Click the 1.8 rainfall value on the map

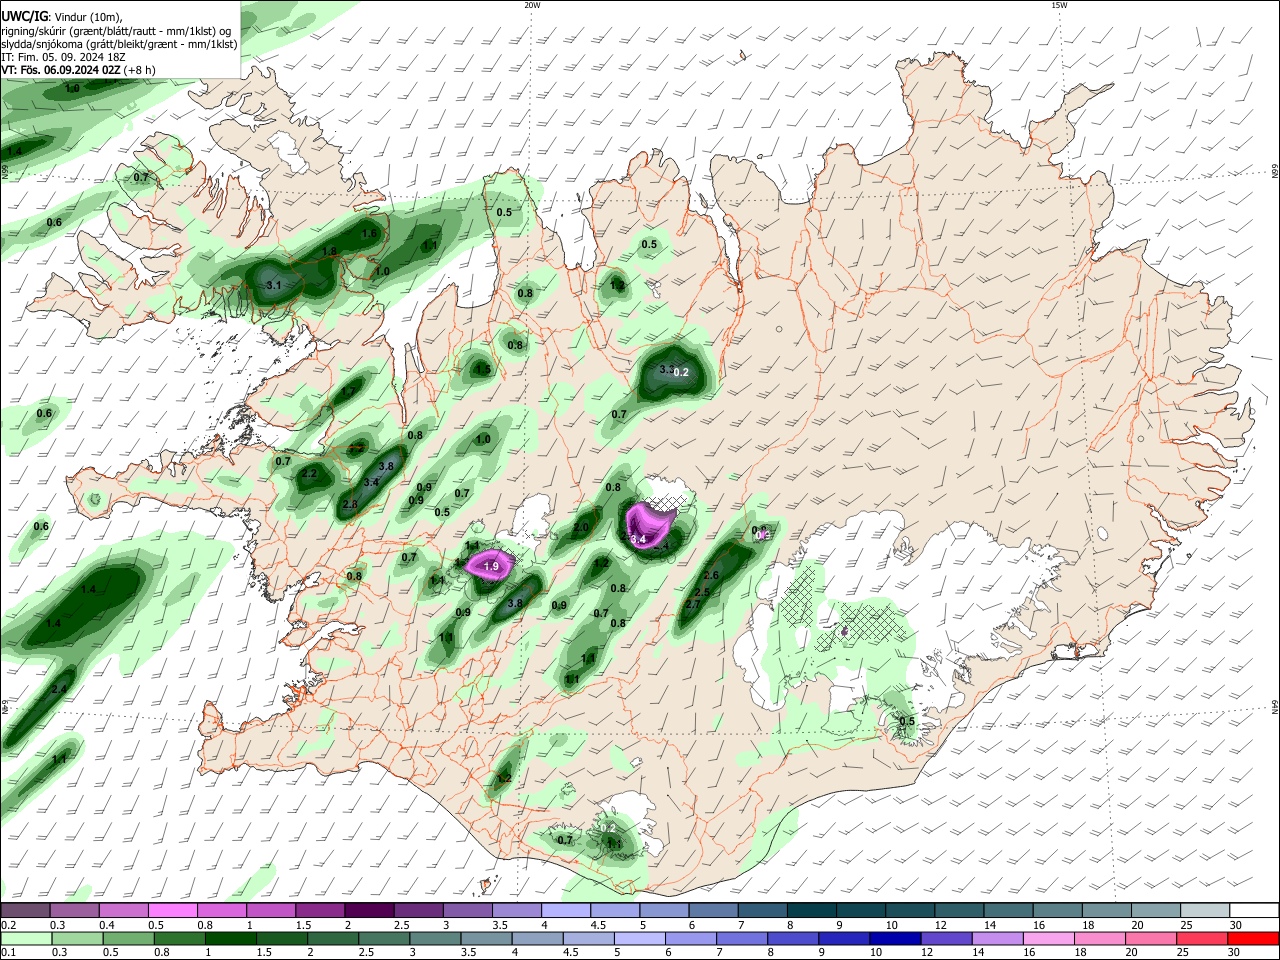[x=329, y=252]
